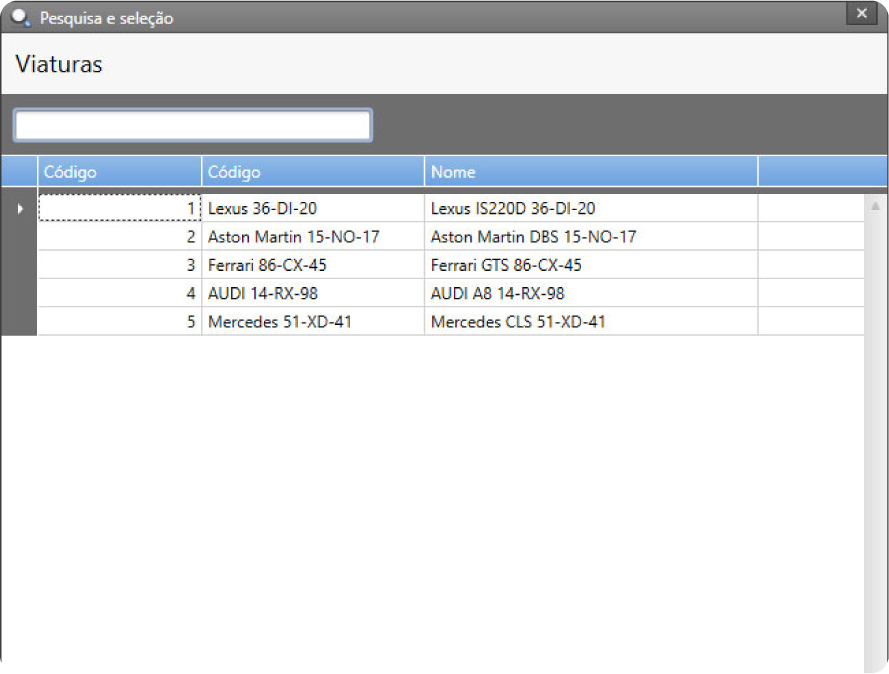This screenshot has width=889, height=674.
Task: Focus the Viaturas search text box
Action: 192,125
